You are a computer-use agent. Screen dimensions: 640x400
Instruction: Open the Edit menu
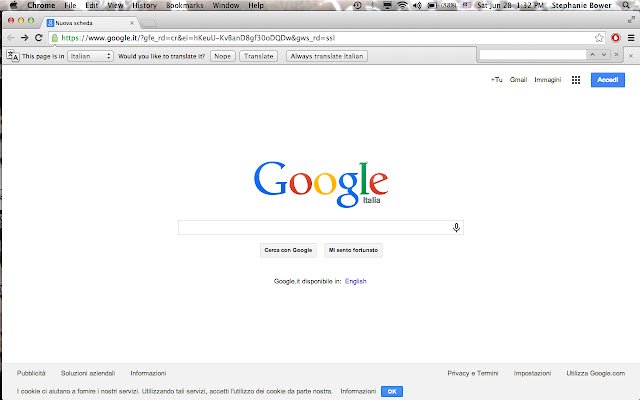point(91,5)
